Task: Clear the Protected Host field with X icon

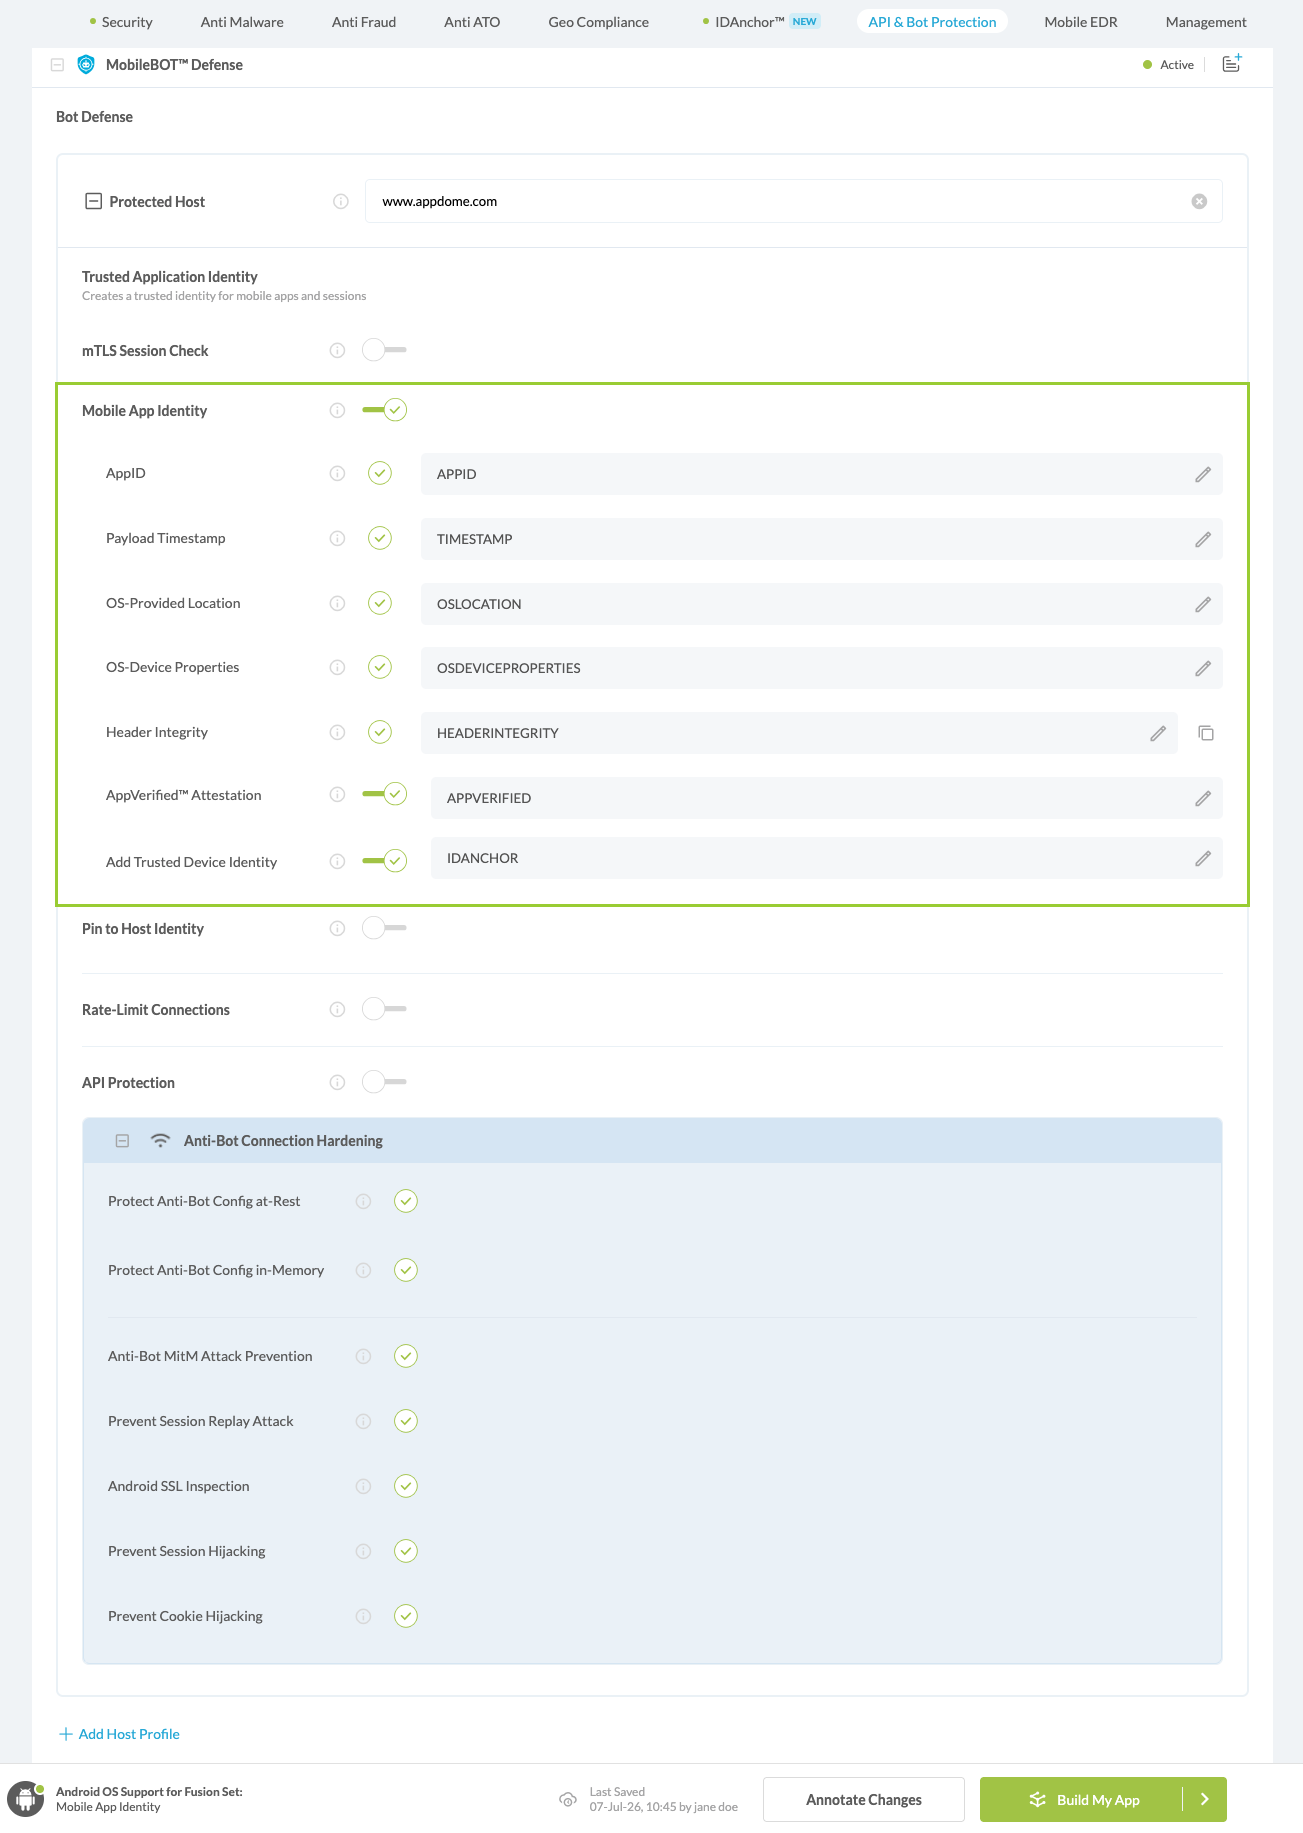Action: tap(1199, 202)
